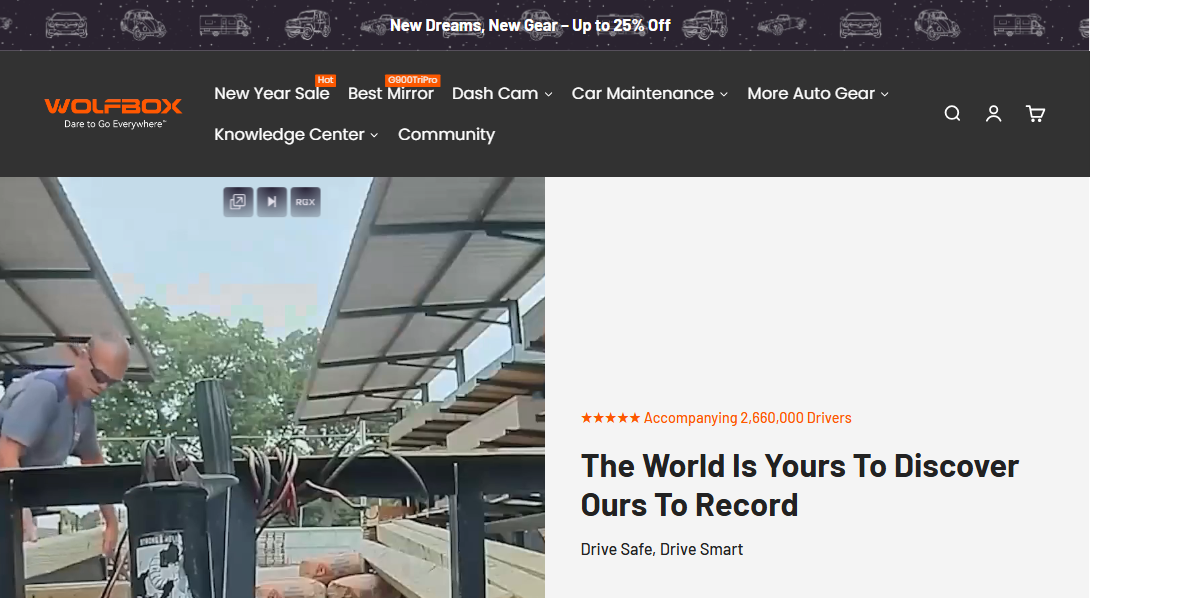The image size is (1197, 598).
Task: Click the orange Hot badge
Action: [325, 80]
